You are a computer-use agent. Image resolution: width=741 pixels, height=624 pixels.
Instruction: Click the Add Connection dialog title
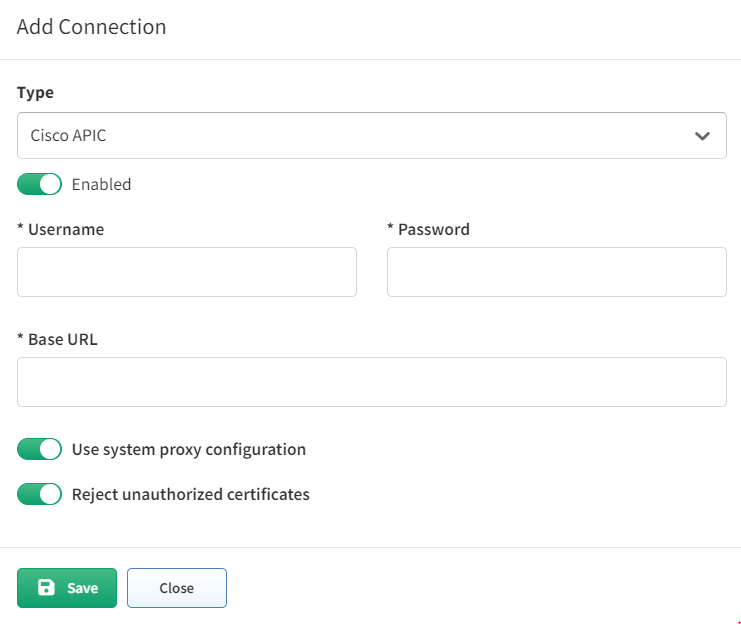tap(91, 27)
